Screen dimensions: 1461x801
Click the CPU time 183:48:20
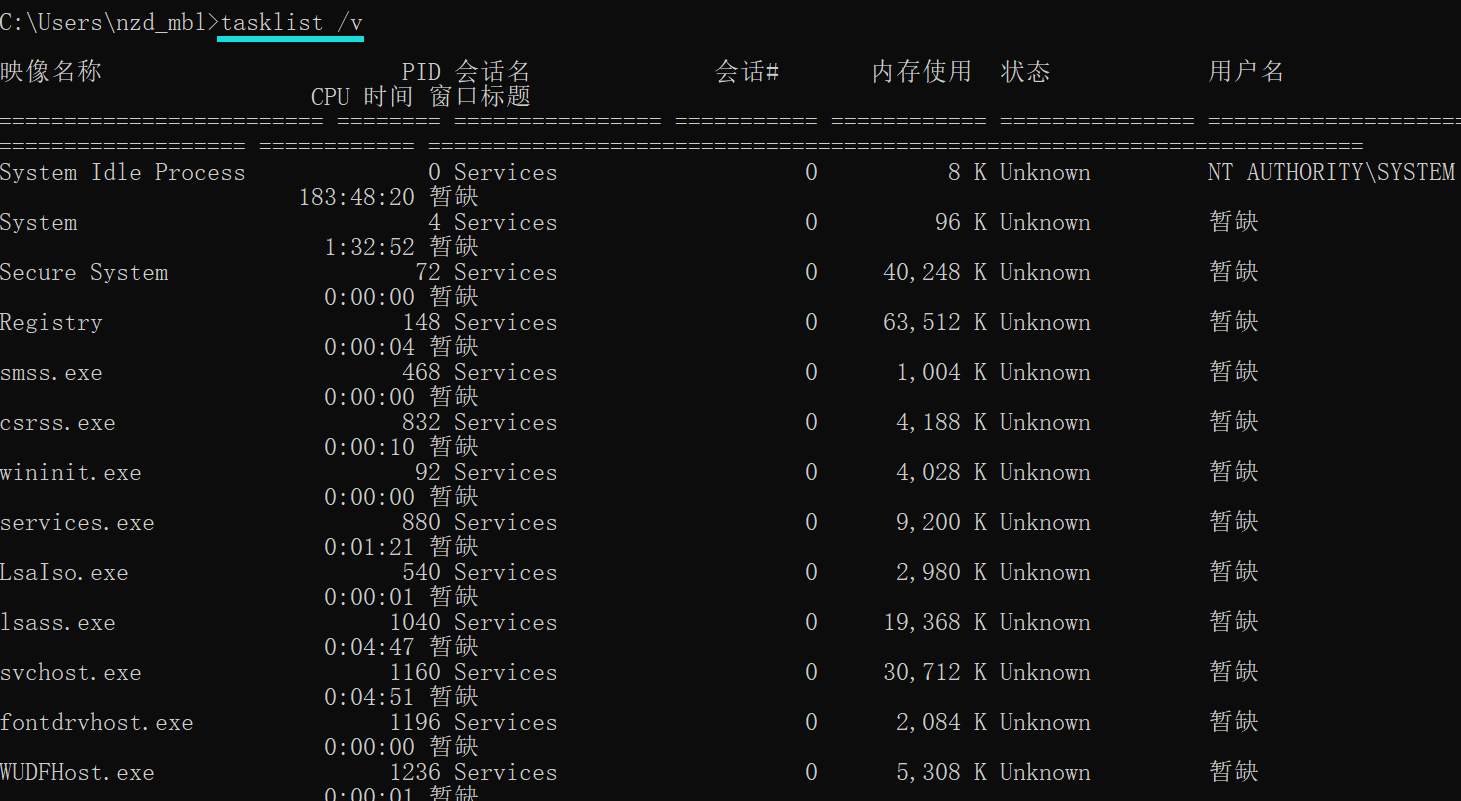tap(356, 197)
